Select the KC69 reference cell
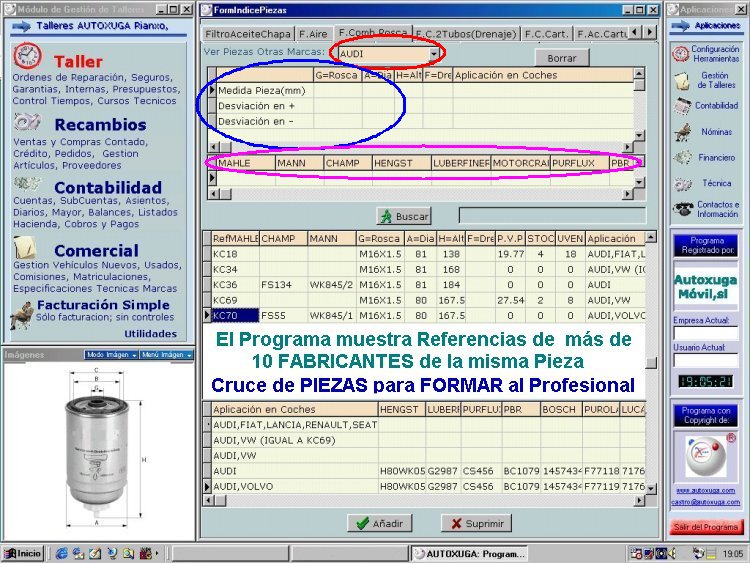The width and height of the screenshot is (750, 563). click(235, 300)
